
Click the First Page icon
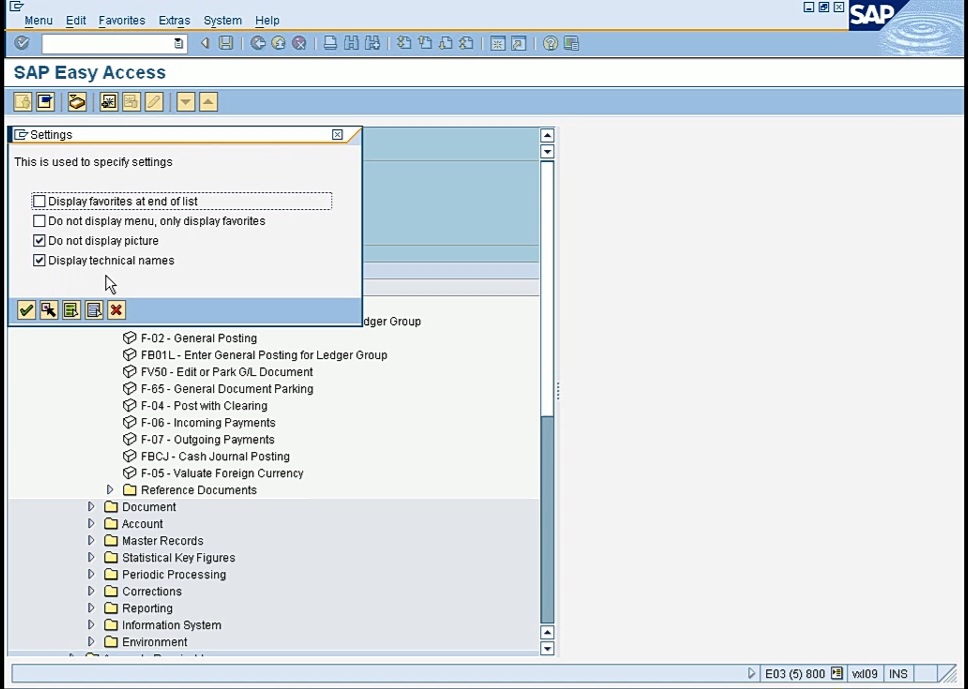404,43
